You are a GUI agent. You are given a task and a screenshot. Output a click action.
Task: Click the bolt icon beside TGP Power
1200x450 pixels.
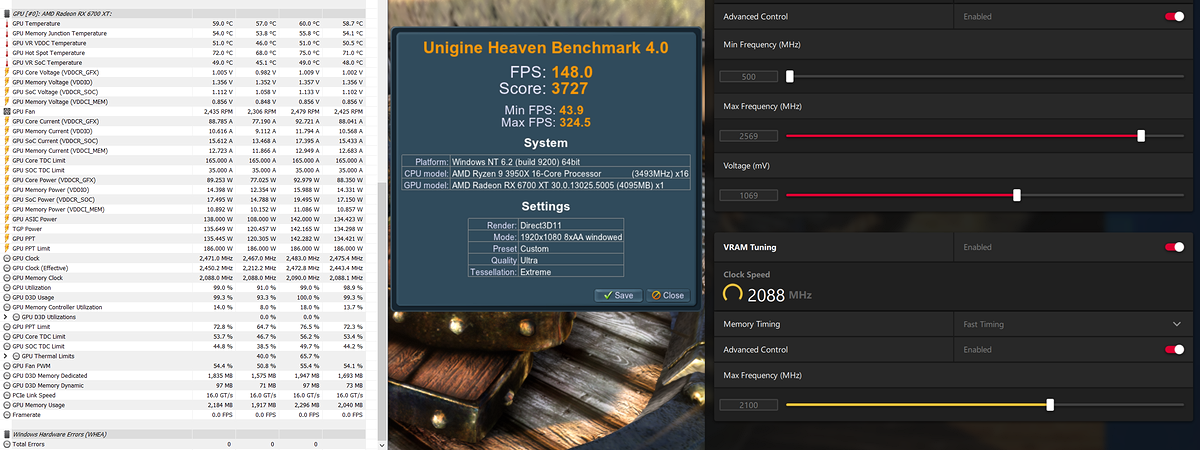click(7, 228)
